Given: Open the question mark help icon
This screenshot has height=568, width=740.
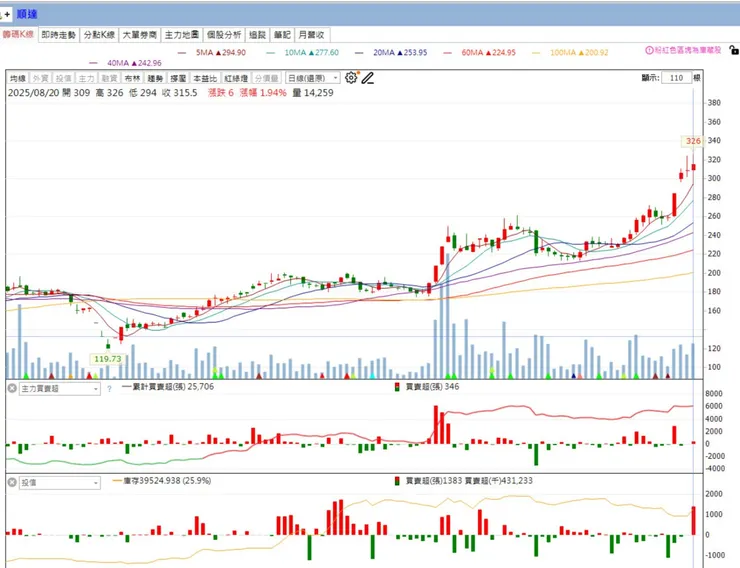Looking at the screenshot, I should (x=109, y=389).
